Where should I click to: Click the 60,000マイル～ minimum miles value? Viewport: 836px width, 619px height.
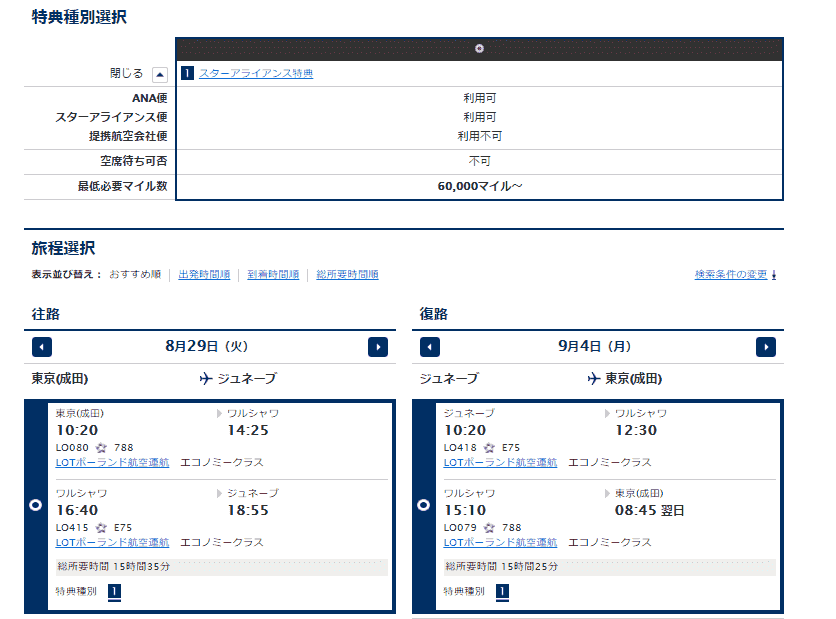click(x=480, y=186)
